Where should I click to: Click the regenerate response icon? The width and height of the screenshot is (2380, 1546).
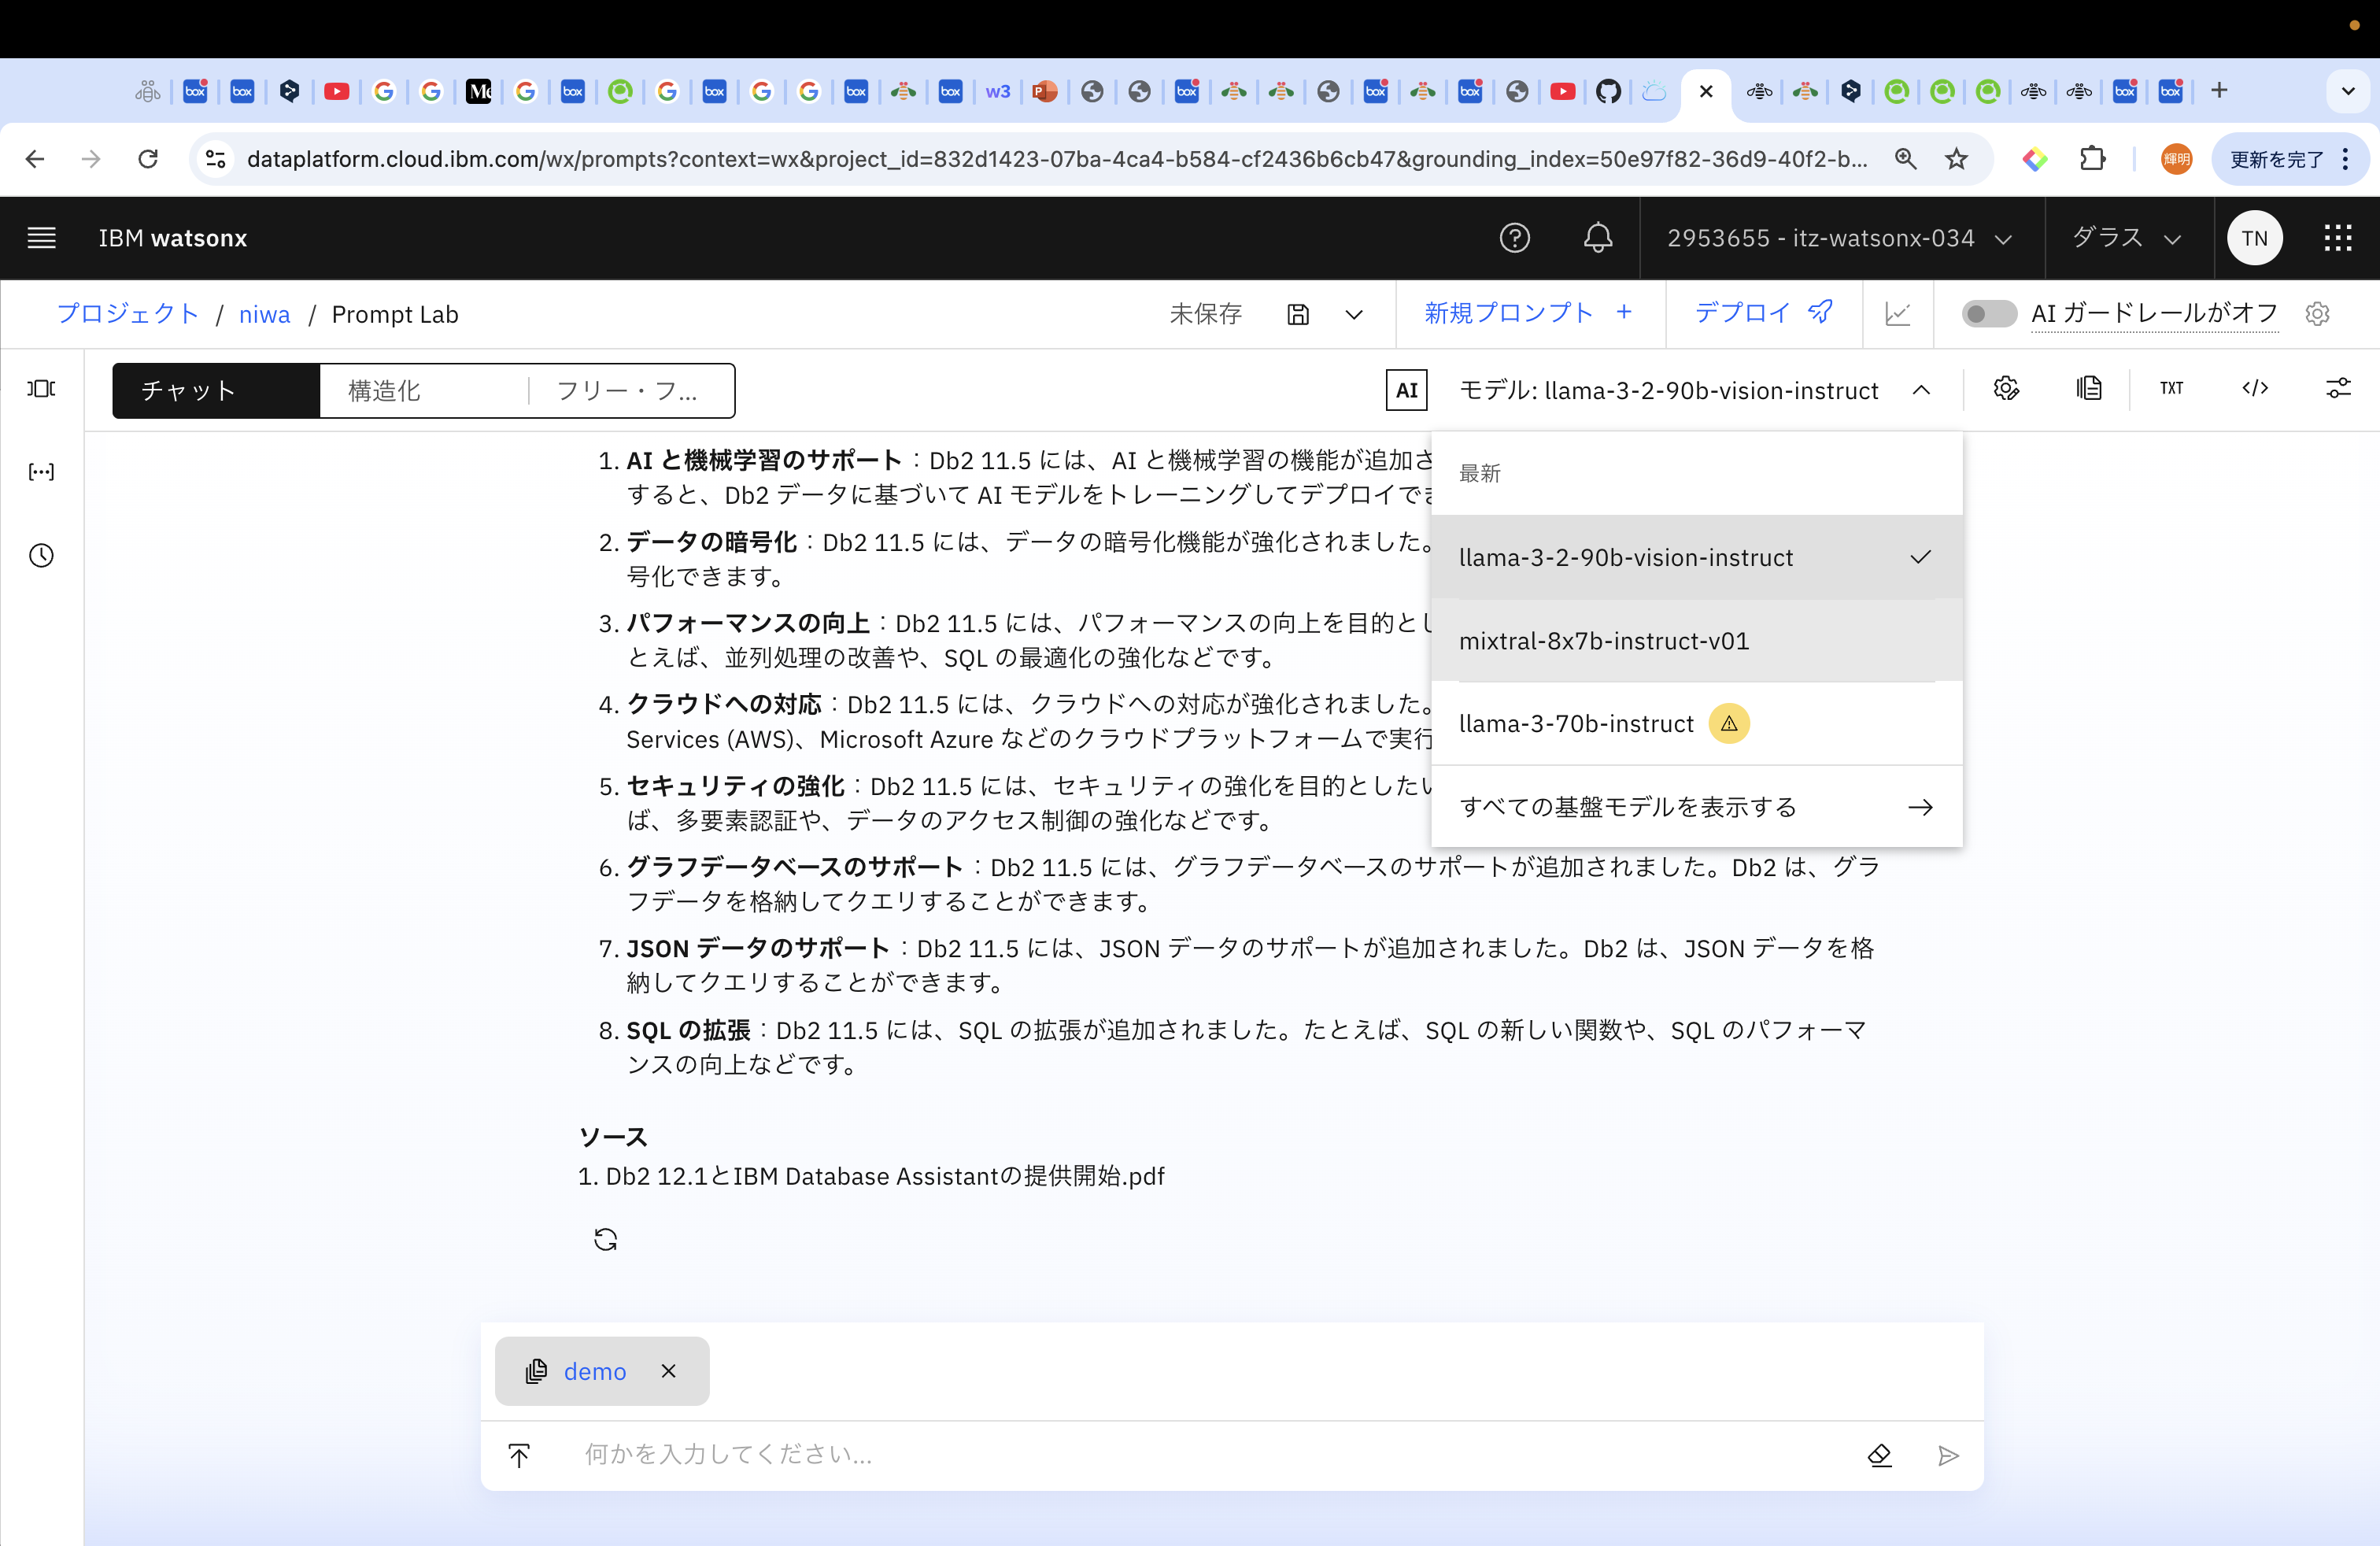coord(605,1240)
